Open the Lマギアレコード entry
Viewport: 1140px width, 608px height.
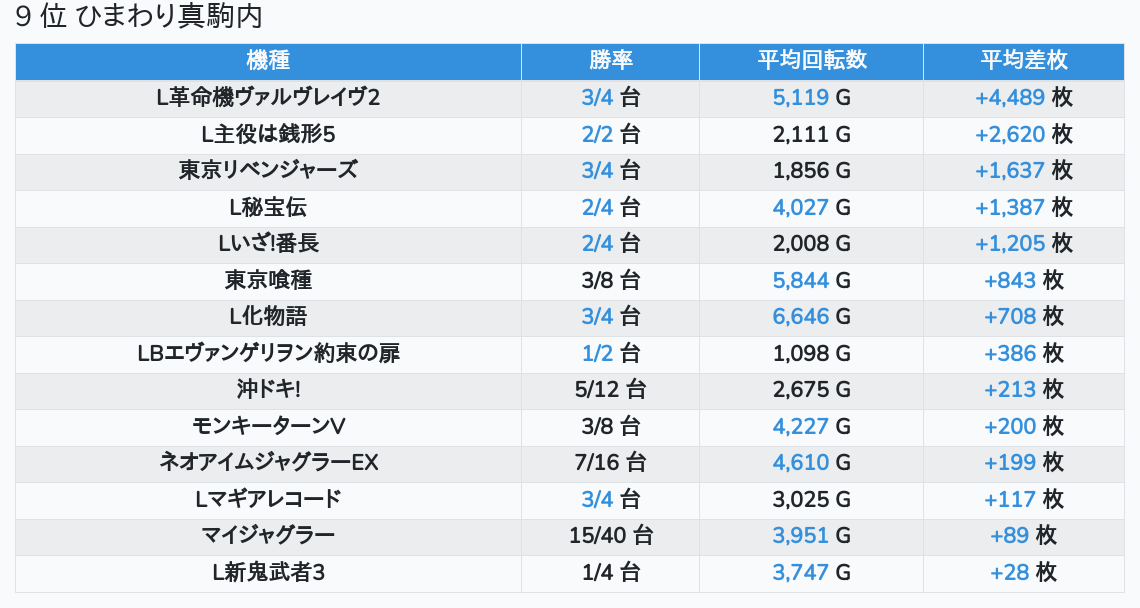pos(268,499)
